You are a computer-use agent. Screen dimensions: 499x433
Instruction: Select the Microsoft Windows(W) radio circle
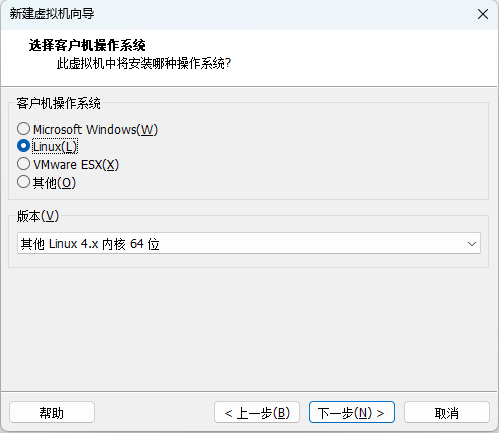[x=23, y=129]
